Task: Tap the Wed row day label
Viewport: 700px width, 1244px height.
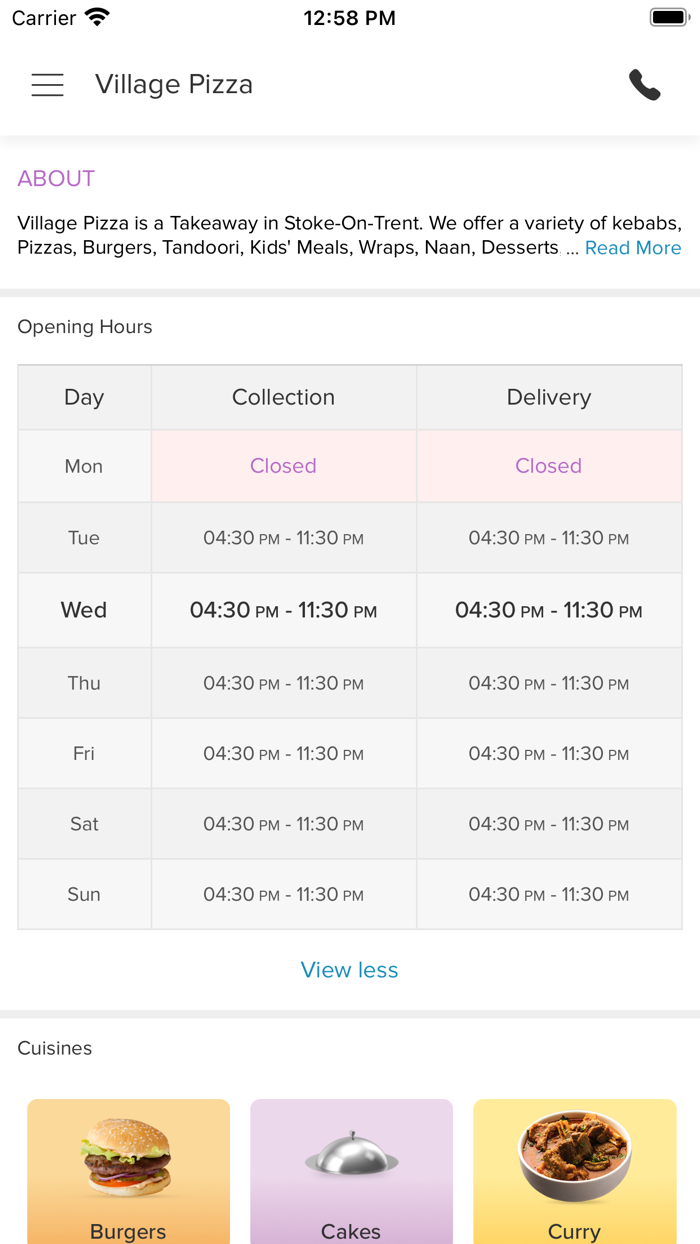Action: pyautogui.click(x=84, y=610)
